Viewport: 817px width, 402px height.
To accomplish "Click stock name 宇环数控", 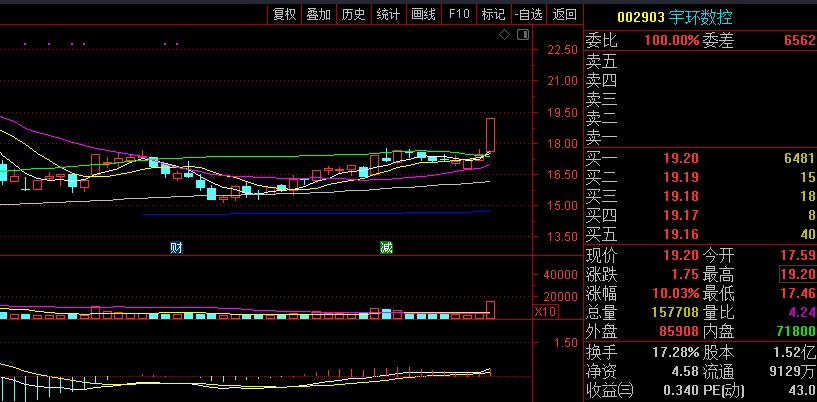I will tap(700, 17).
